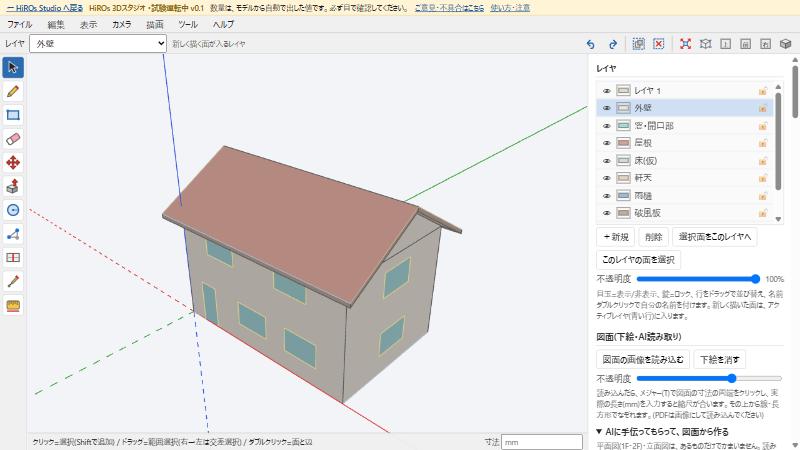
Task: Open the active layer dropdown showing 外壁
Action: click(98, 44)
